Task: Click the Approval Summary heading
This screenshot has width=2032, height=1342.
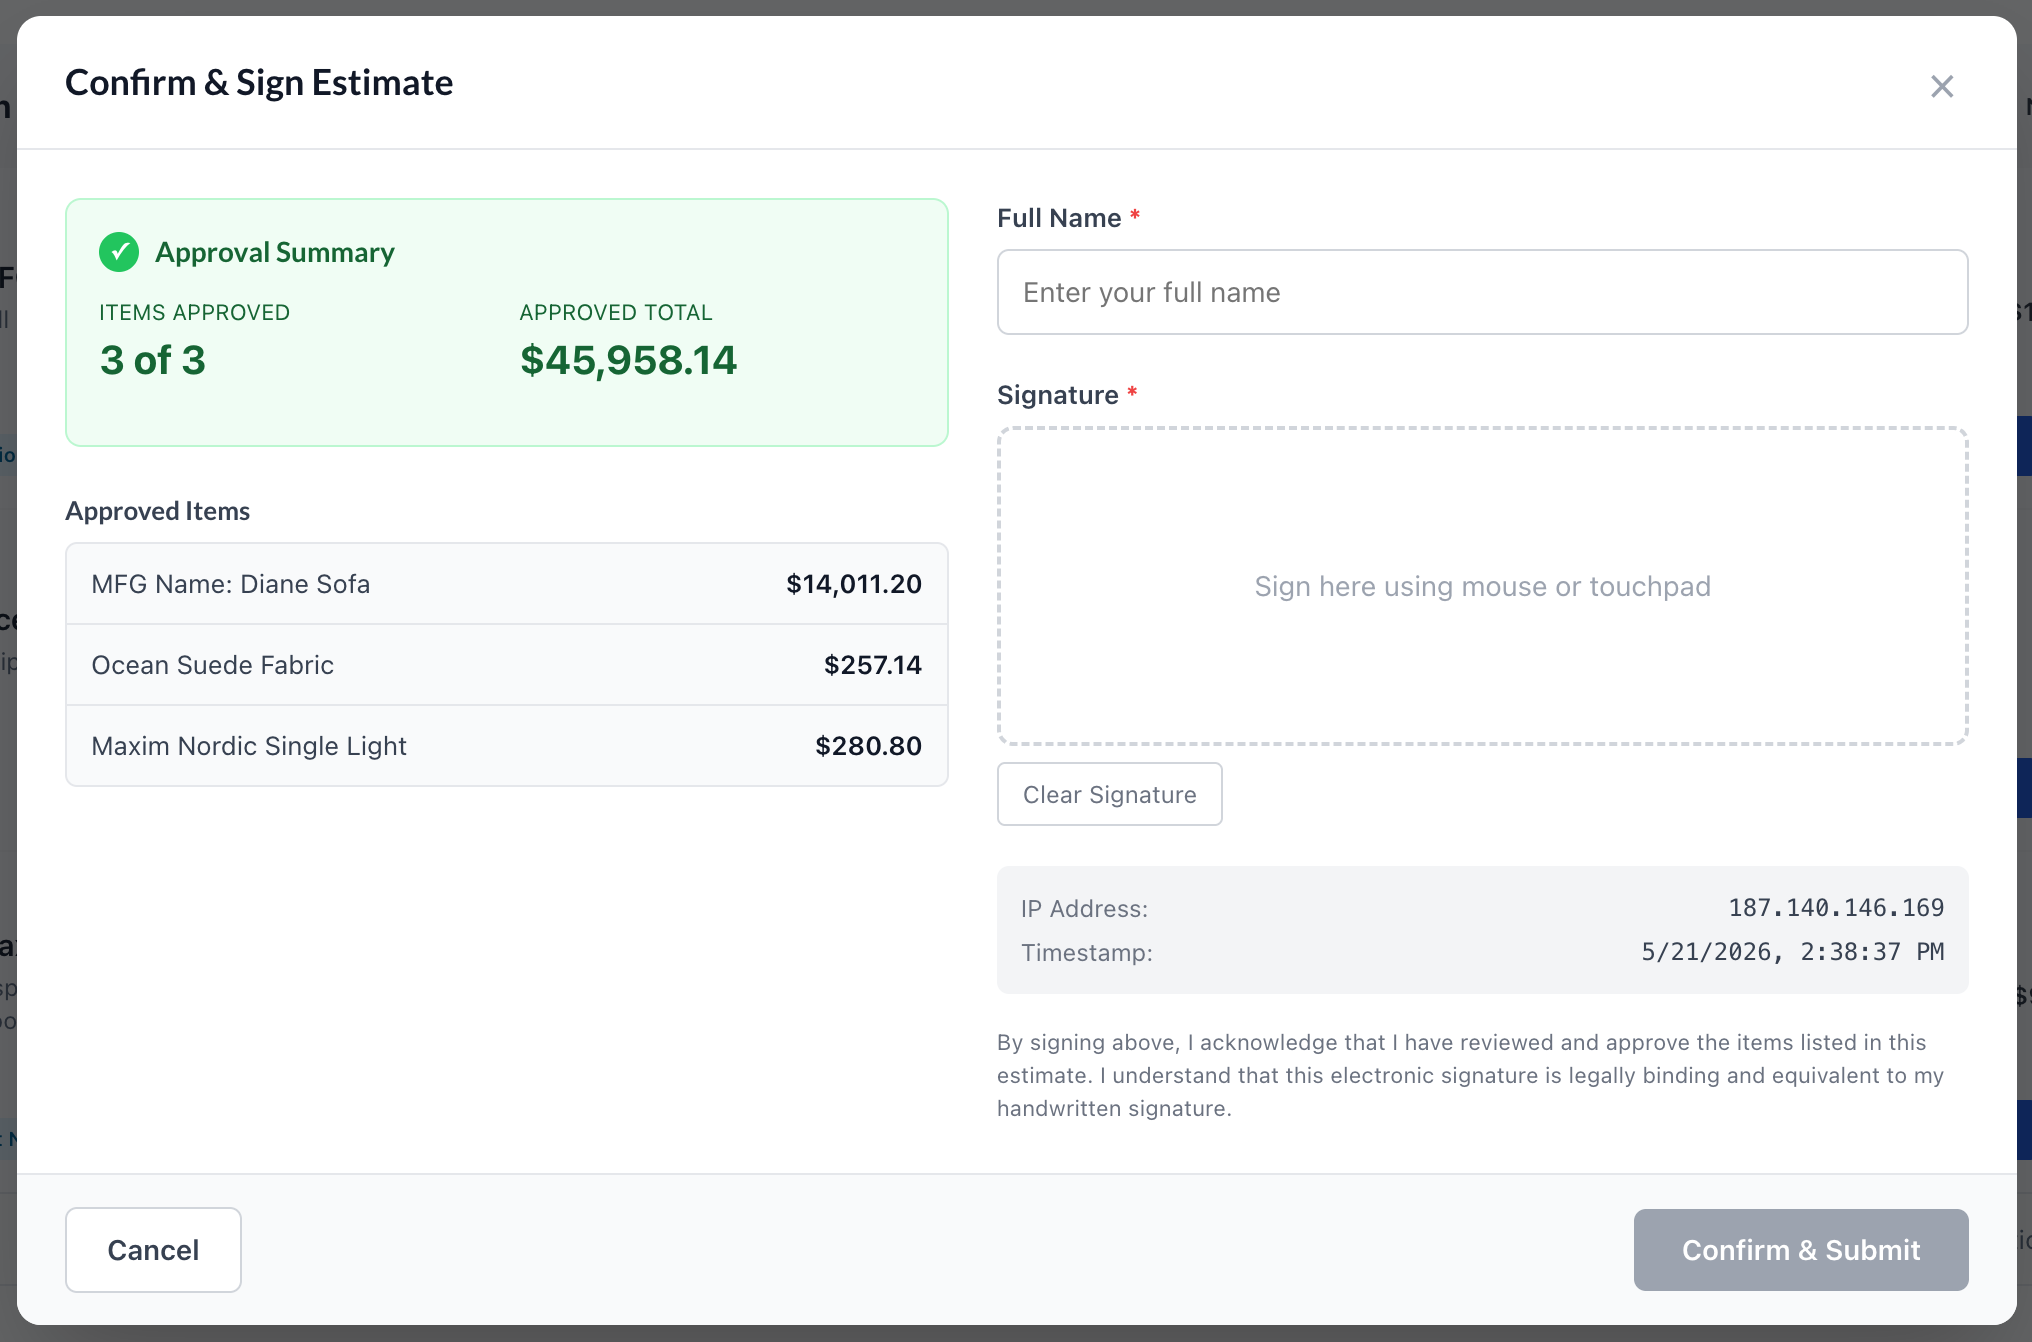Action: 275,252
